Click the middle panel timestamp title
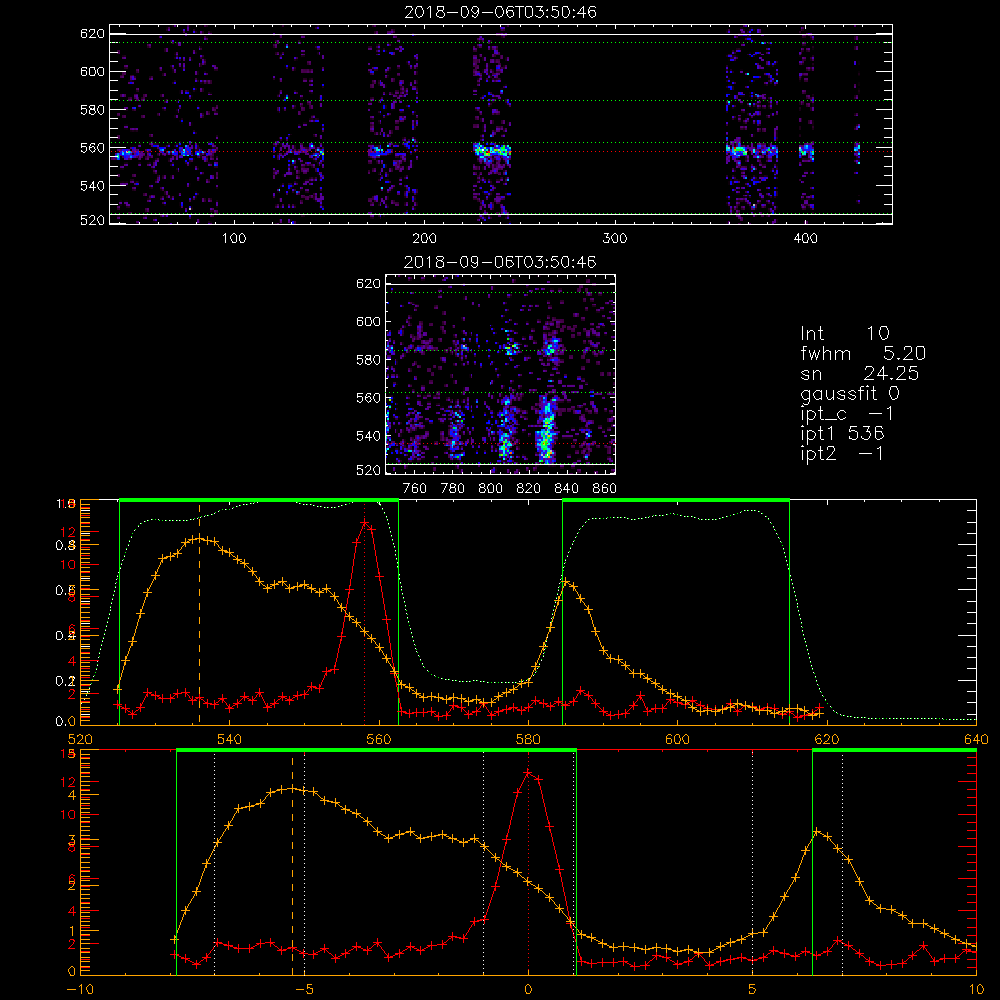1000x1000 pixels. 500,262
